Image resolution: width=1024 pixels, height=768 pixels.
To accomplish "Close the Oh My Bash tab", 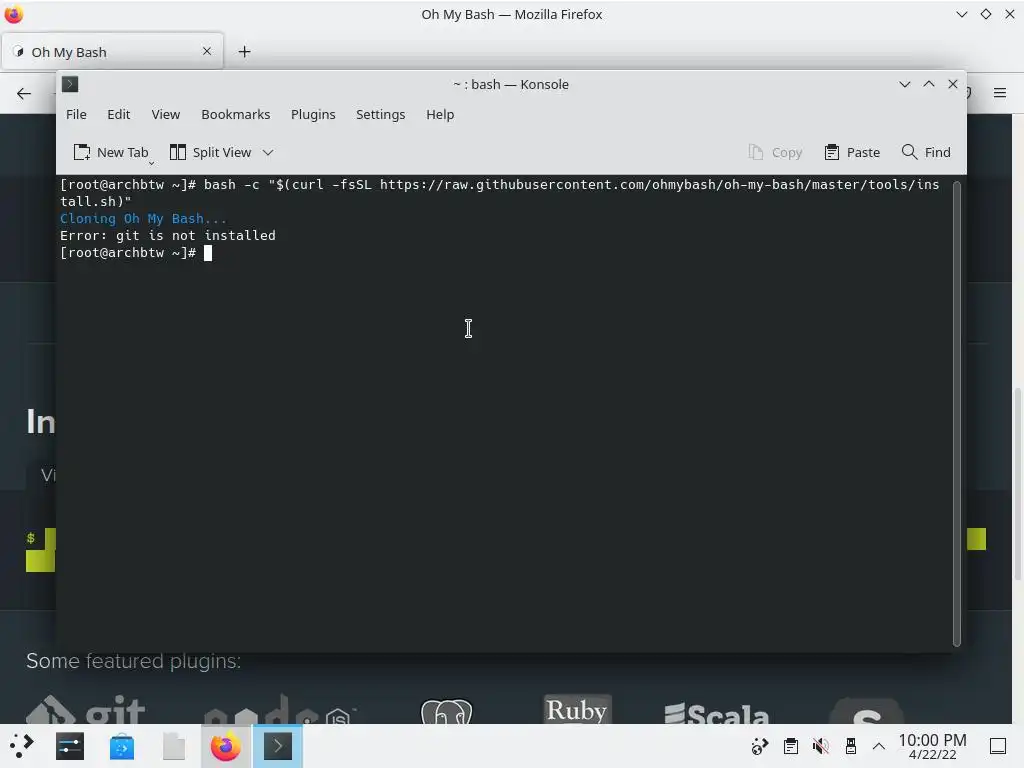I will coord(207,51).
